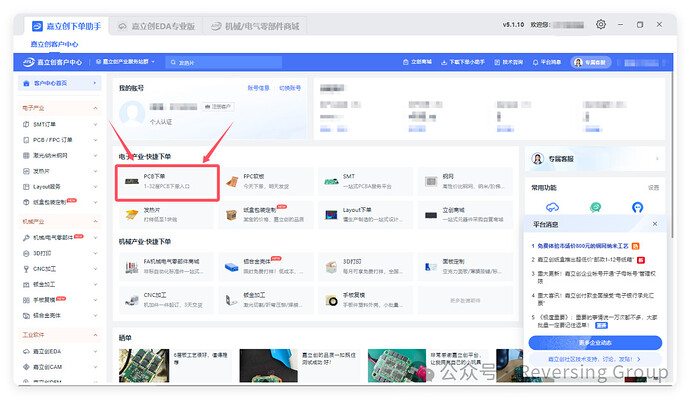Click the green chat icon under 常用功能
The width and height of the screenshot is (690, 399).
click(x=595, y=207)
